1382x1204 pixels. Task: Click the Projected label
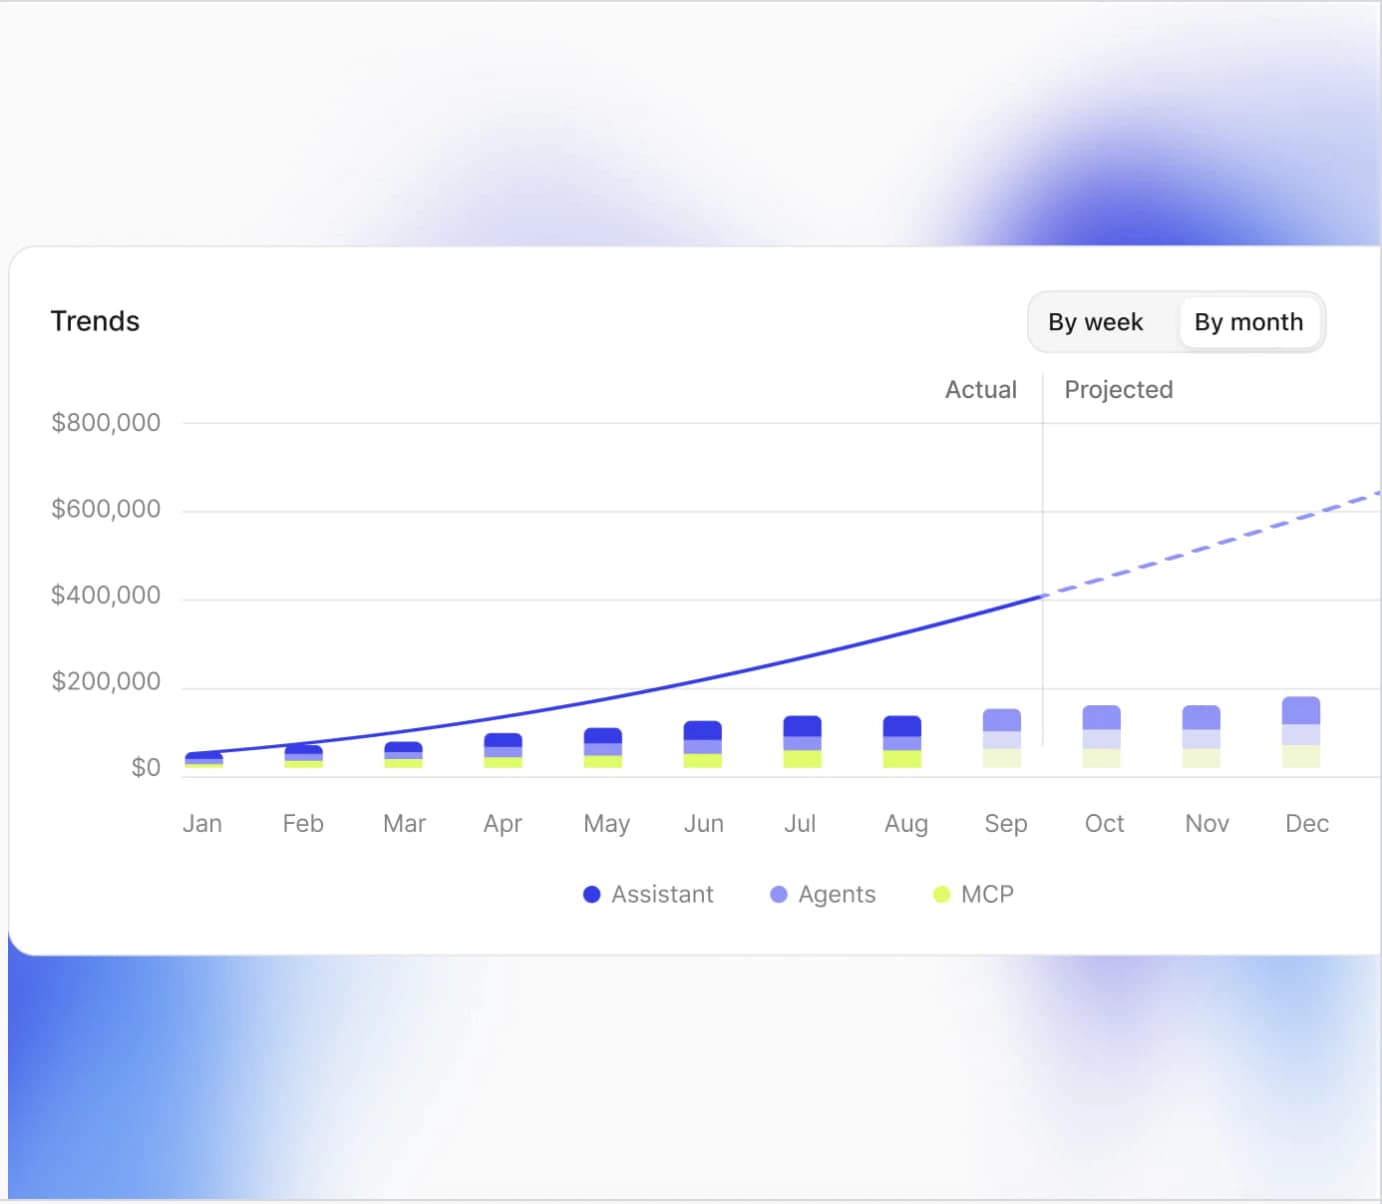(x=1118, y=389)
